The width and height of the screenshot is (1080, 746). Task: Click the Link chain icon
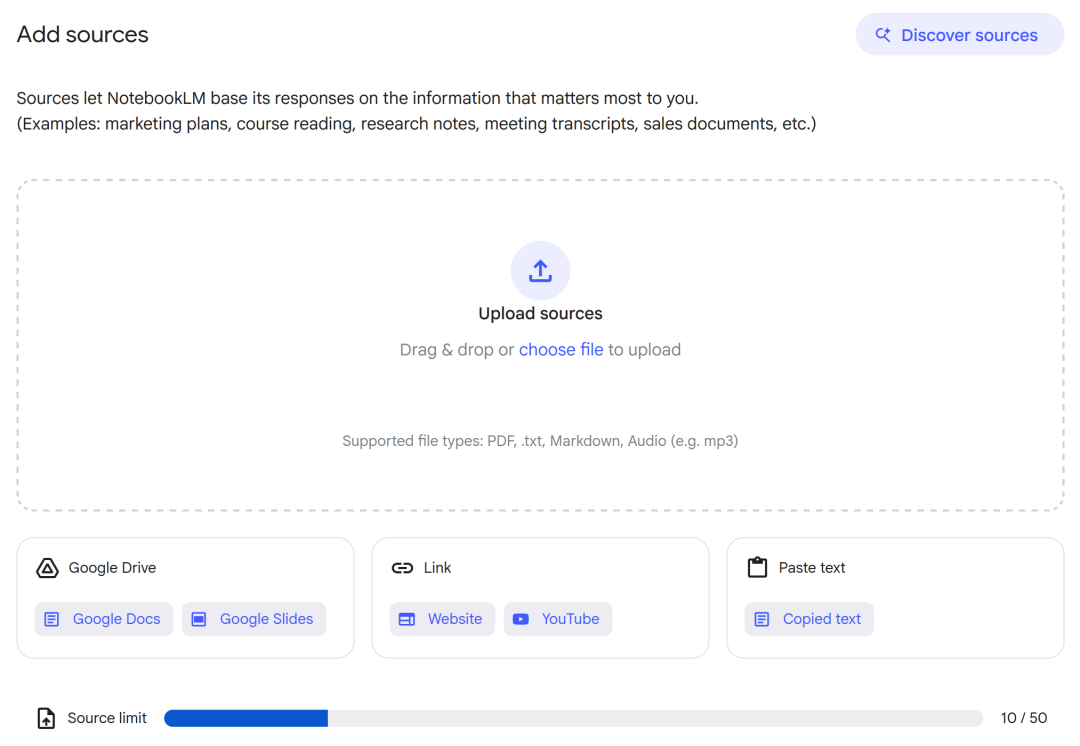pos(402,568)
